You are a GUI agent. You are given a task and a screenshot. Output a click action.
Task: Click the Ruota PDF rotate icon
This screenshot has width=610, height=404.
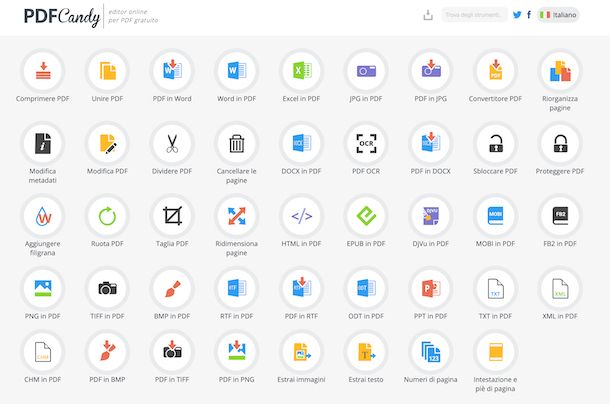(x=107, y=216)
